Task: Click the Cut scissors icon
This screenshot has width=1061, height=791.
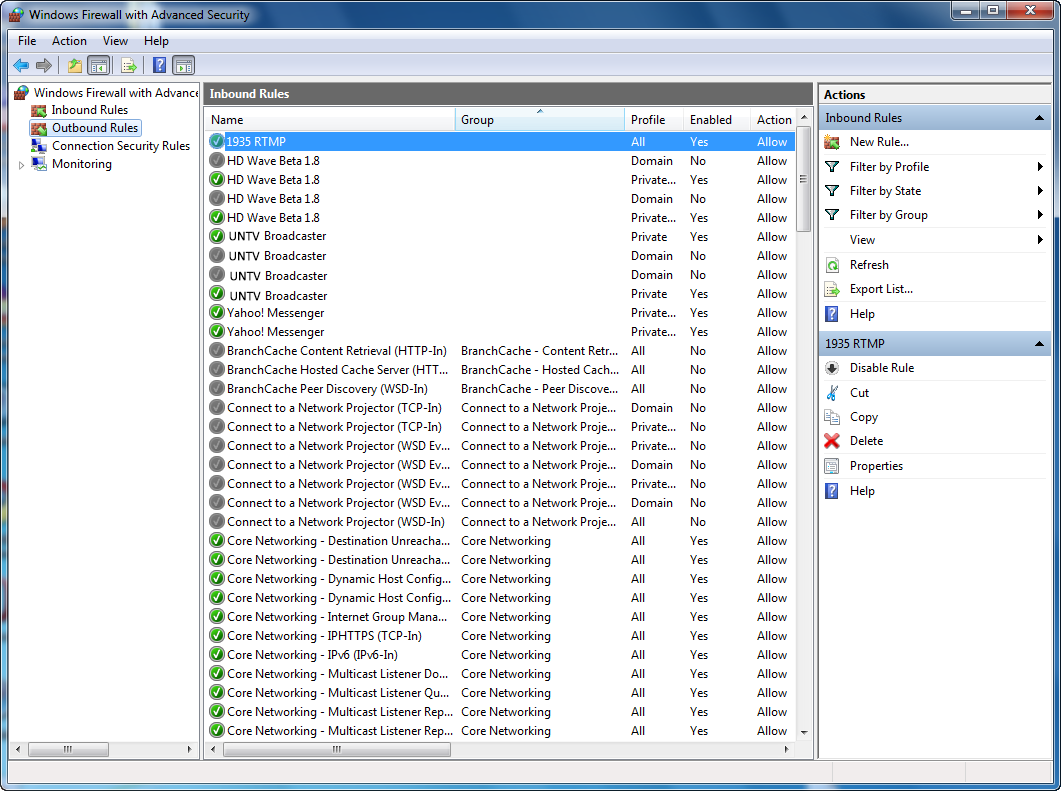Action: [x=832, y=392]
